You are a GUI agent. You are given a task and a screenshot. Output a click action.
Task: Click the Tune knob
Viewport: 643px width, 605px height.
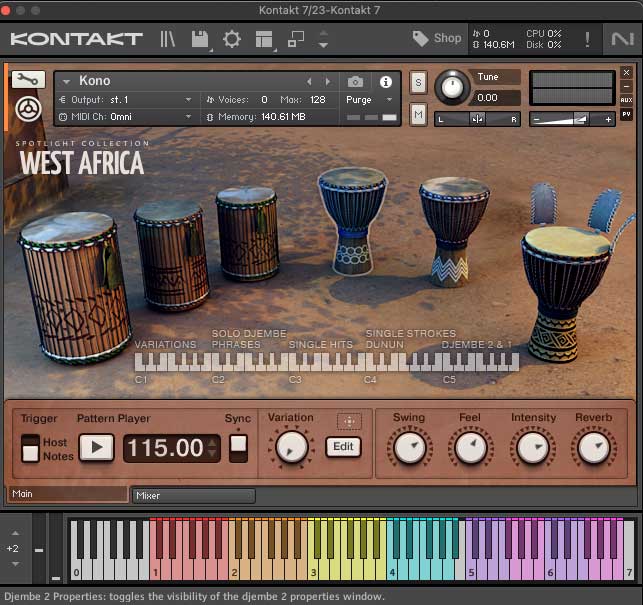click(x=452, y=87)
